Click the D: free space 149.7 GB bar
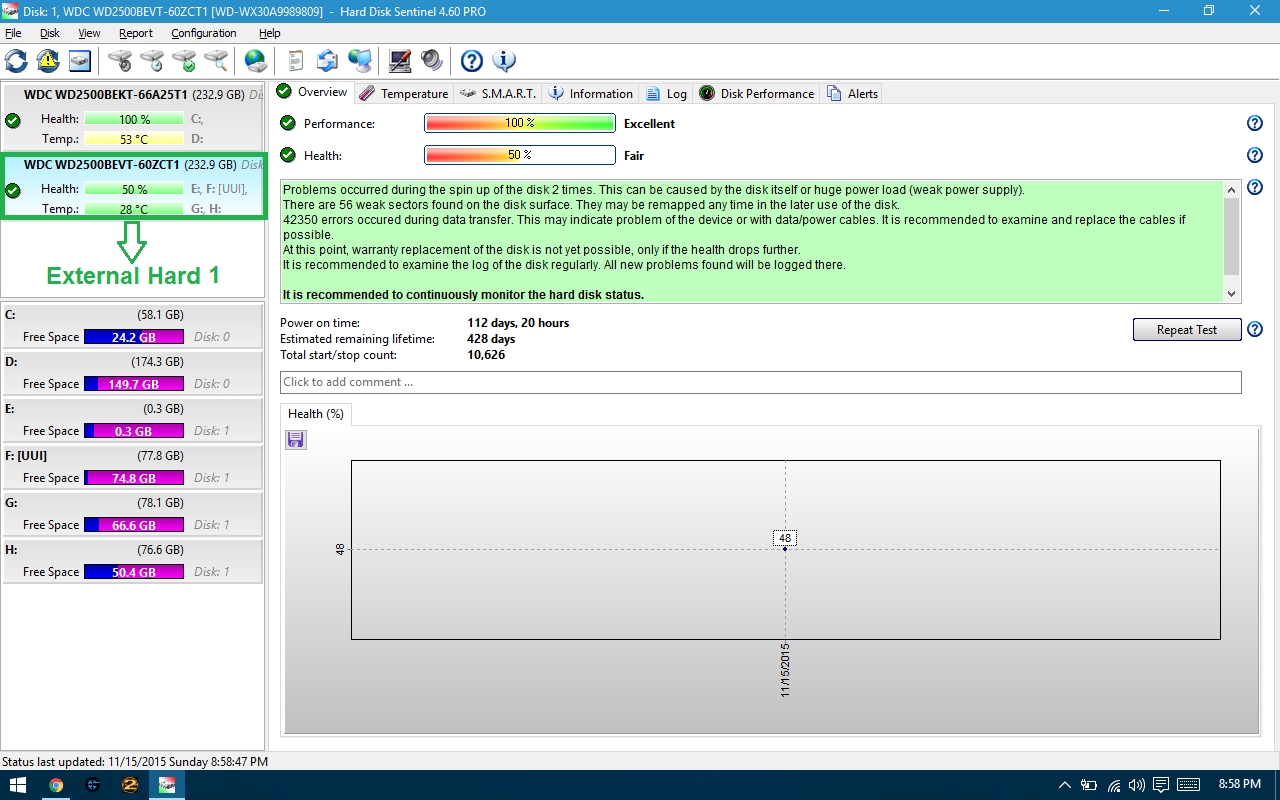The width and height of the screenshot is (1280, 800). [x=134, y=384]
